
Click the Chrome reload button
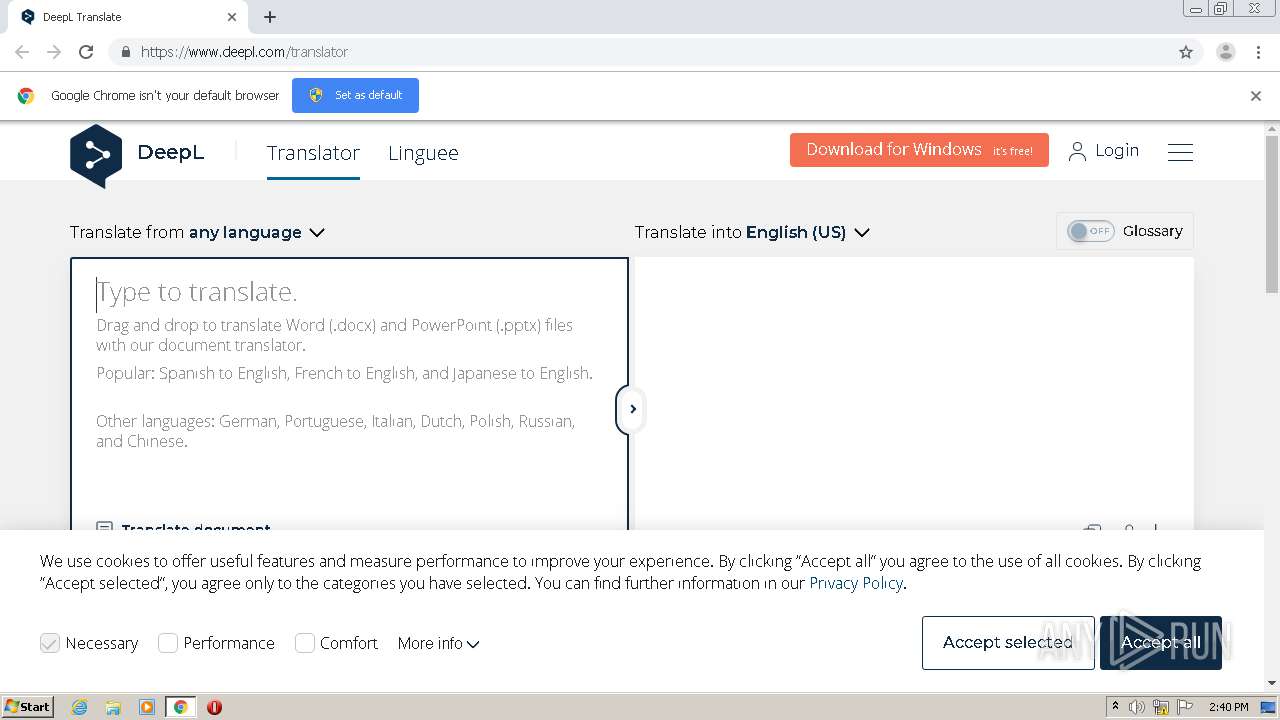coord(86,52)
